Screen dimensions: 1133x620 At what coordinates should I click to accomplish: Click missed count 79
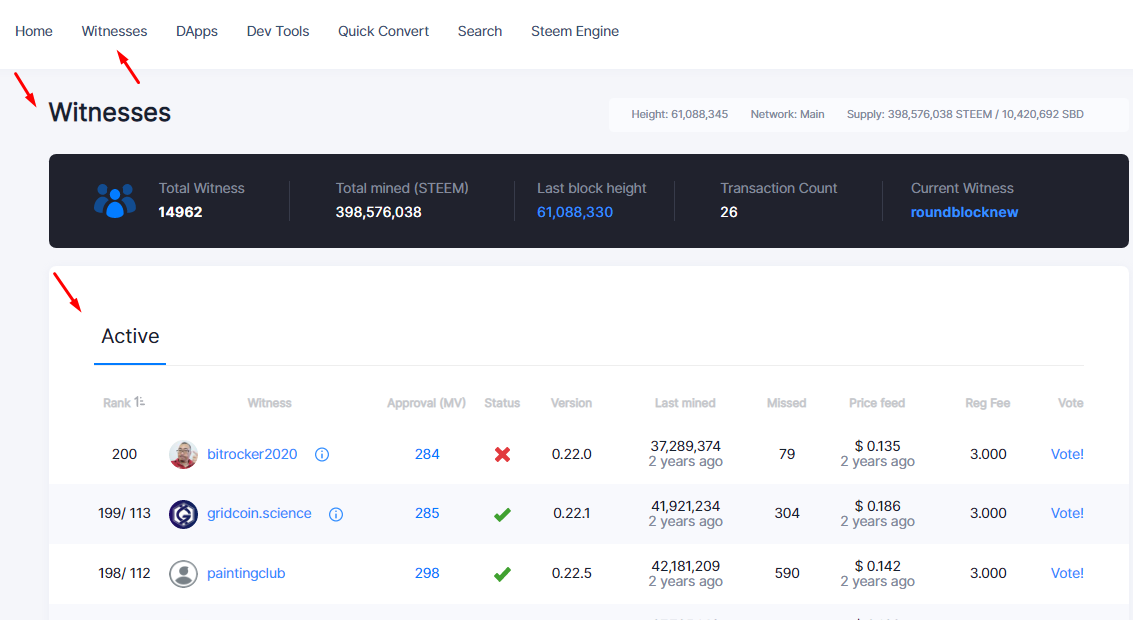787,454
